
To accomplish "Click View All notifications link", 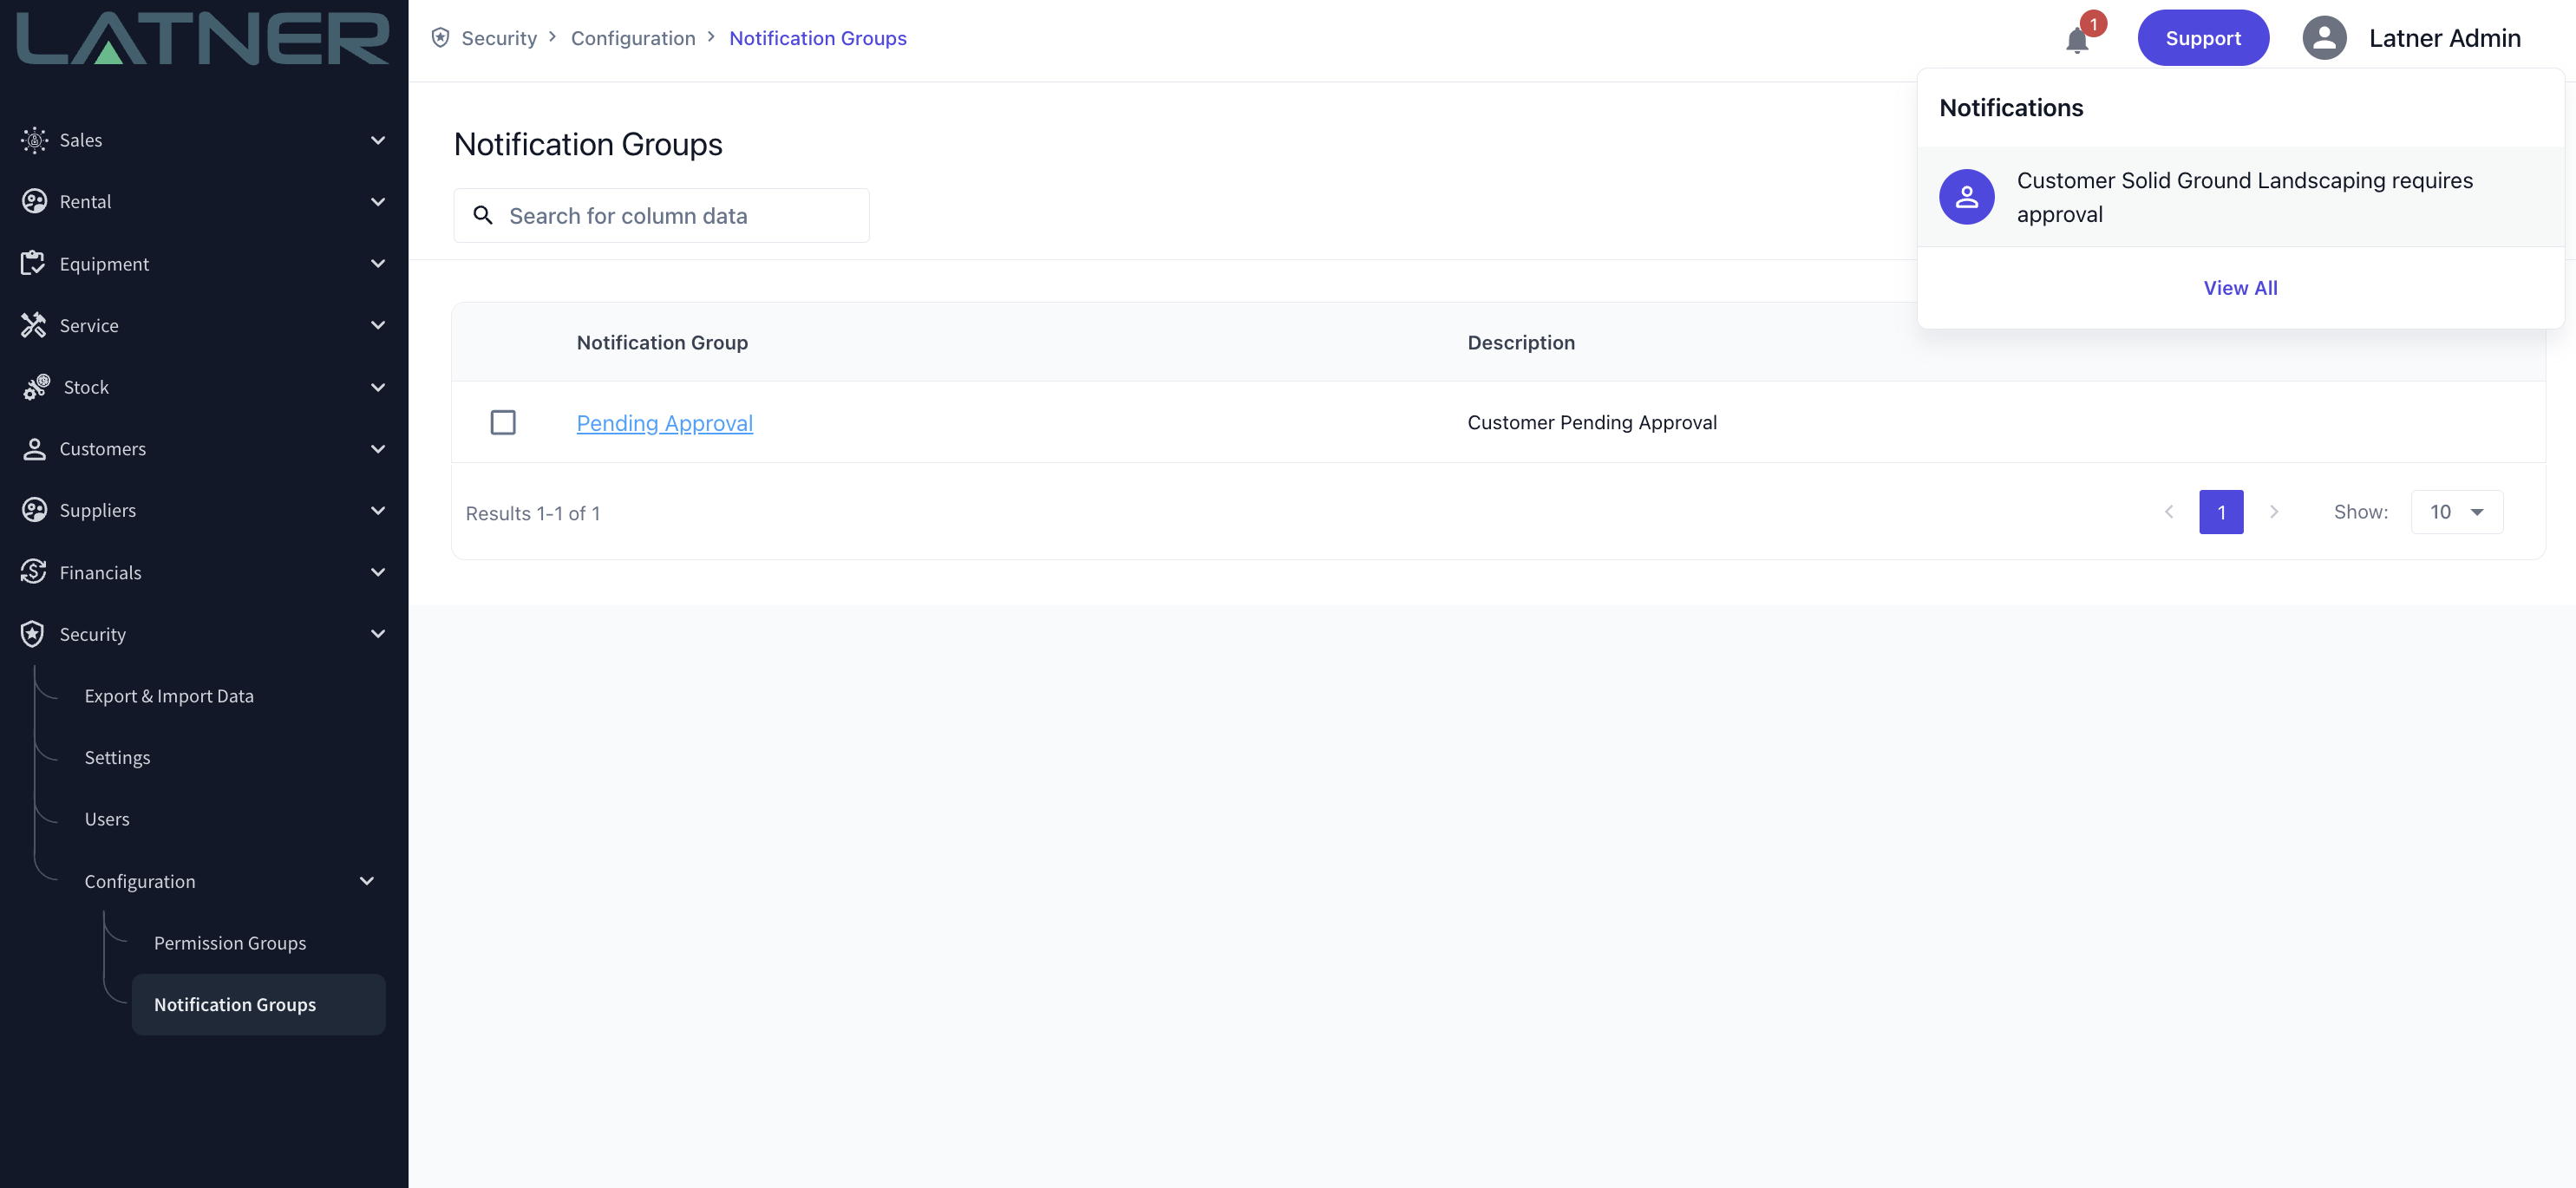I will (2240, 288).
